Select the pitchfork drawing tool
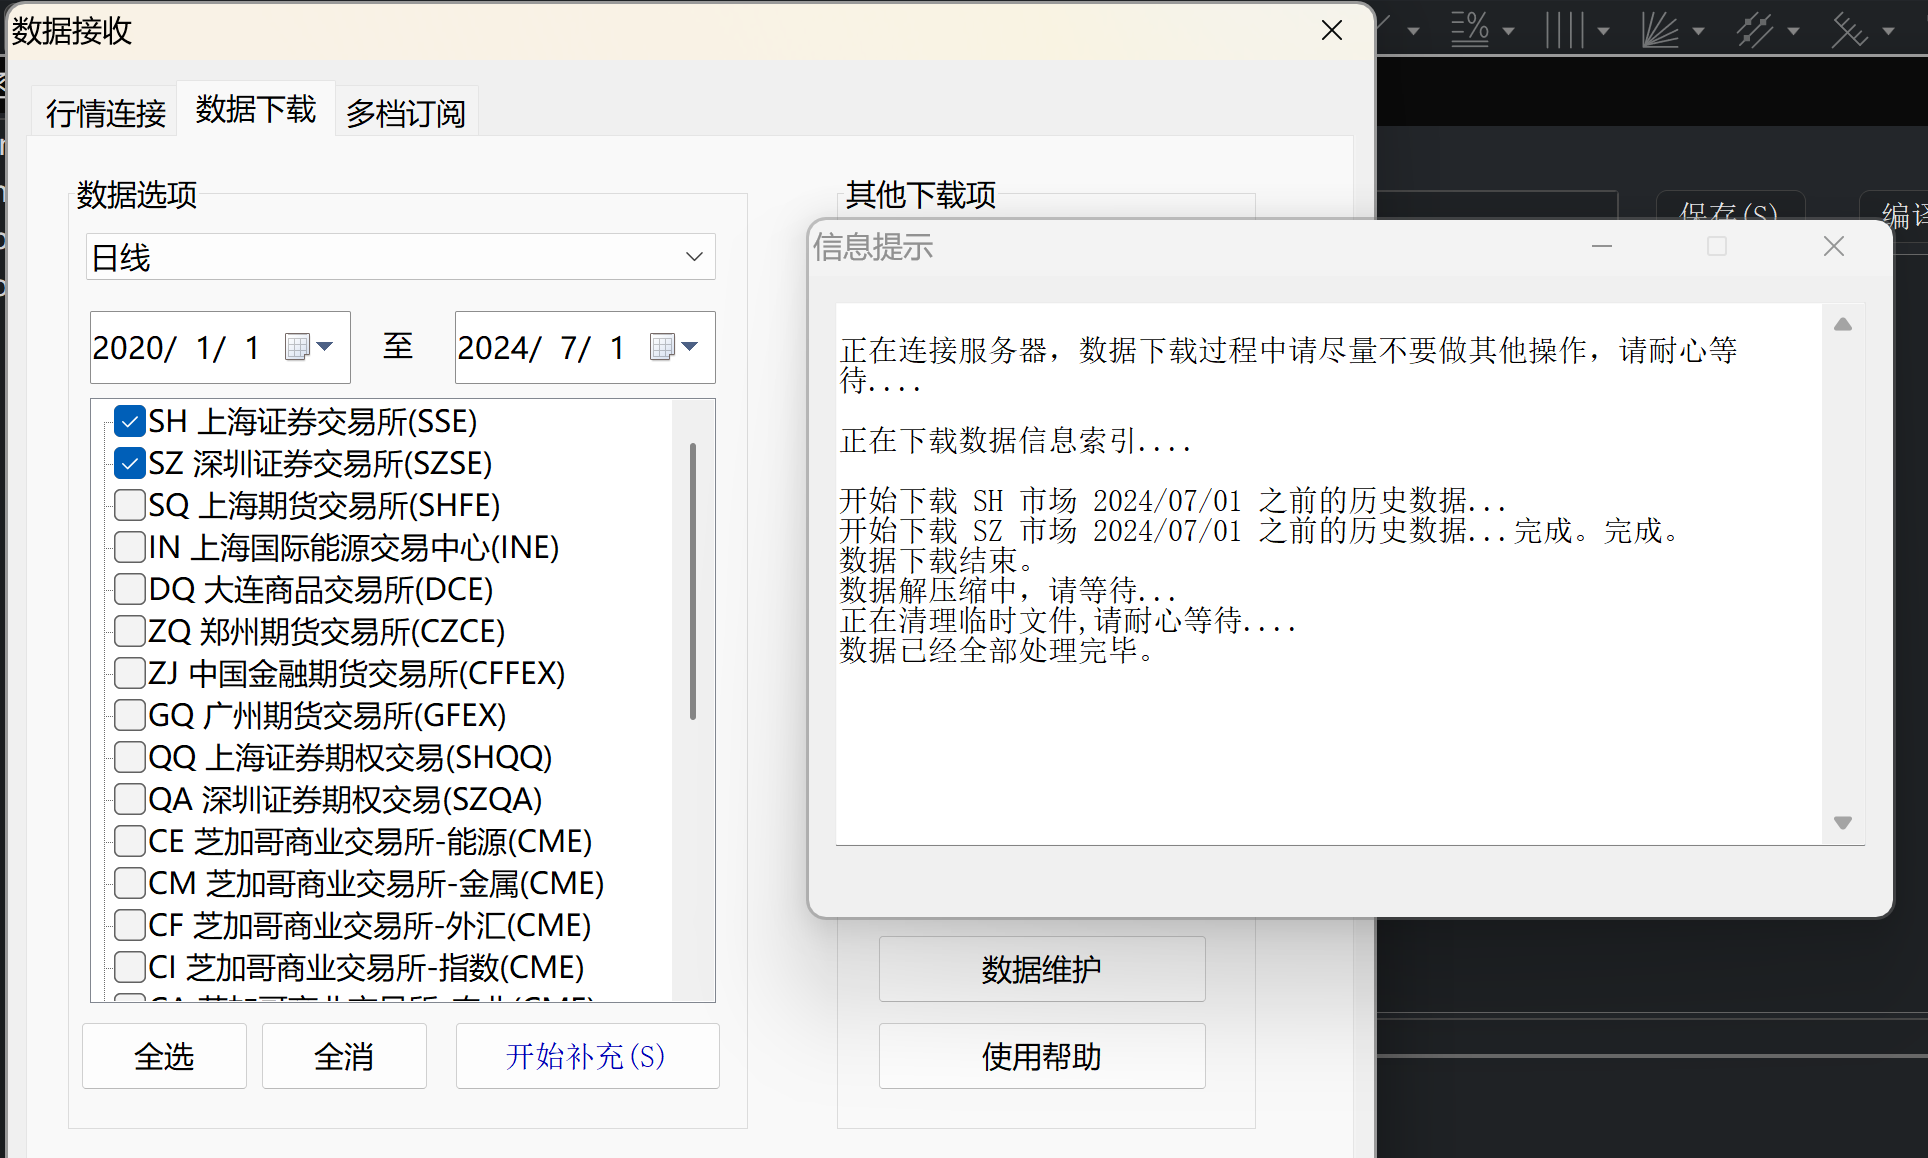1928x1158 pixels. click(x=1849, y=30)
